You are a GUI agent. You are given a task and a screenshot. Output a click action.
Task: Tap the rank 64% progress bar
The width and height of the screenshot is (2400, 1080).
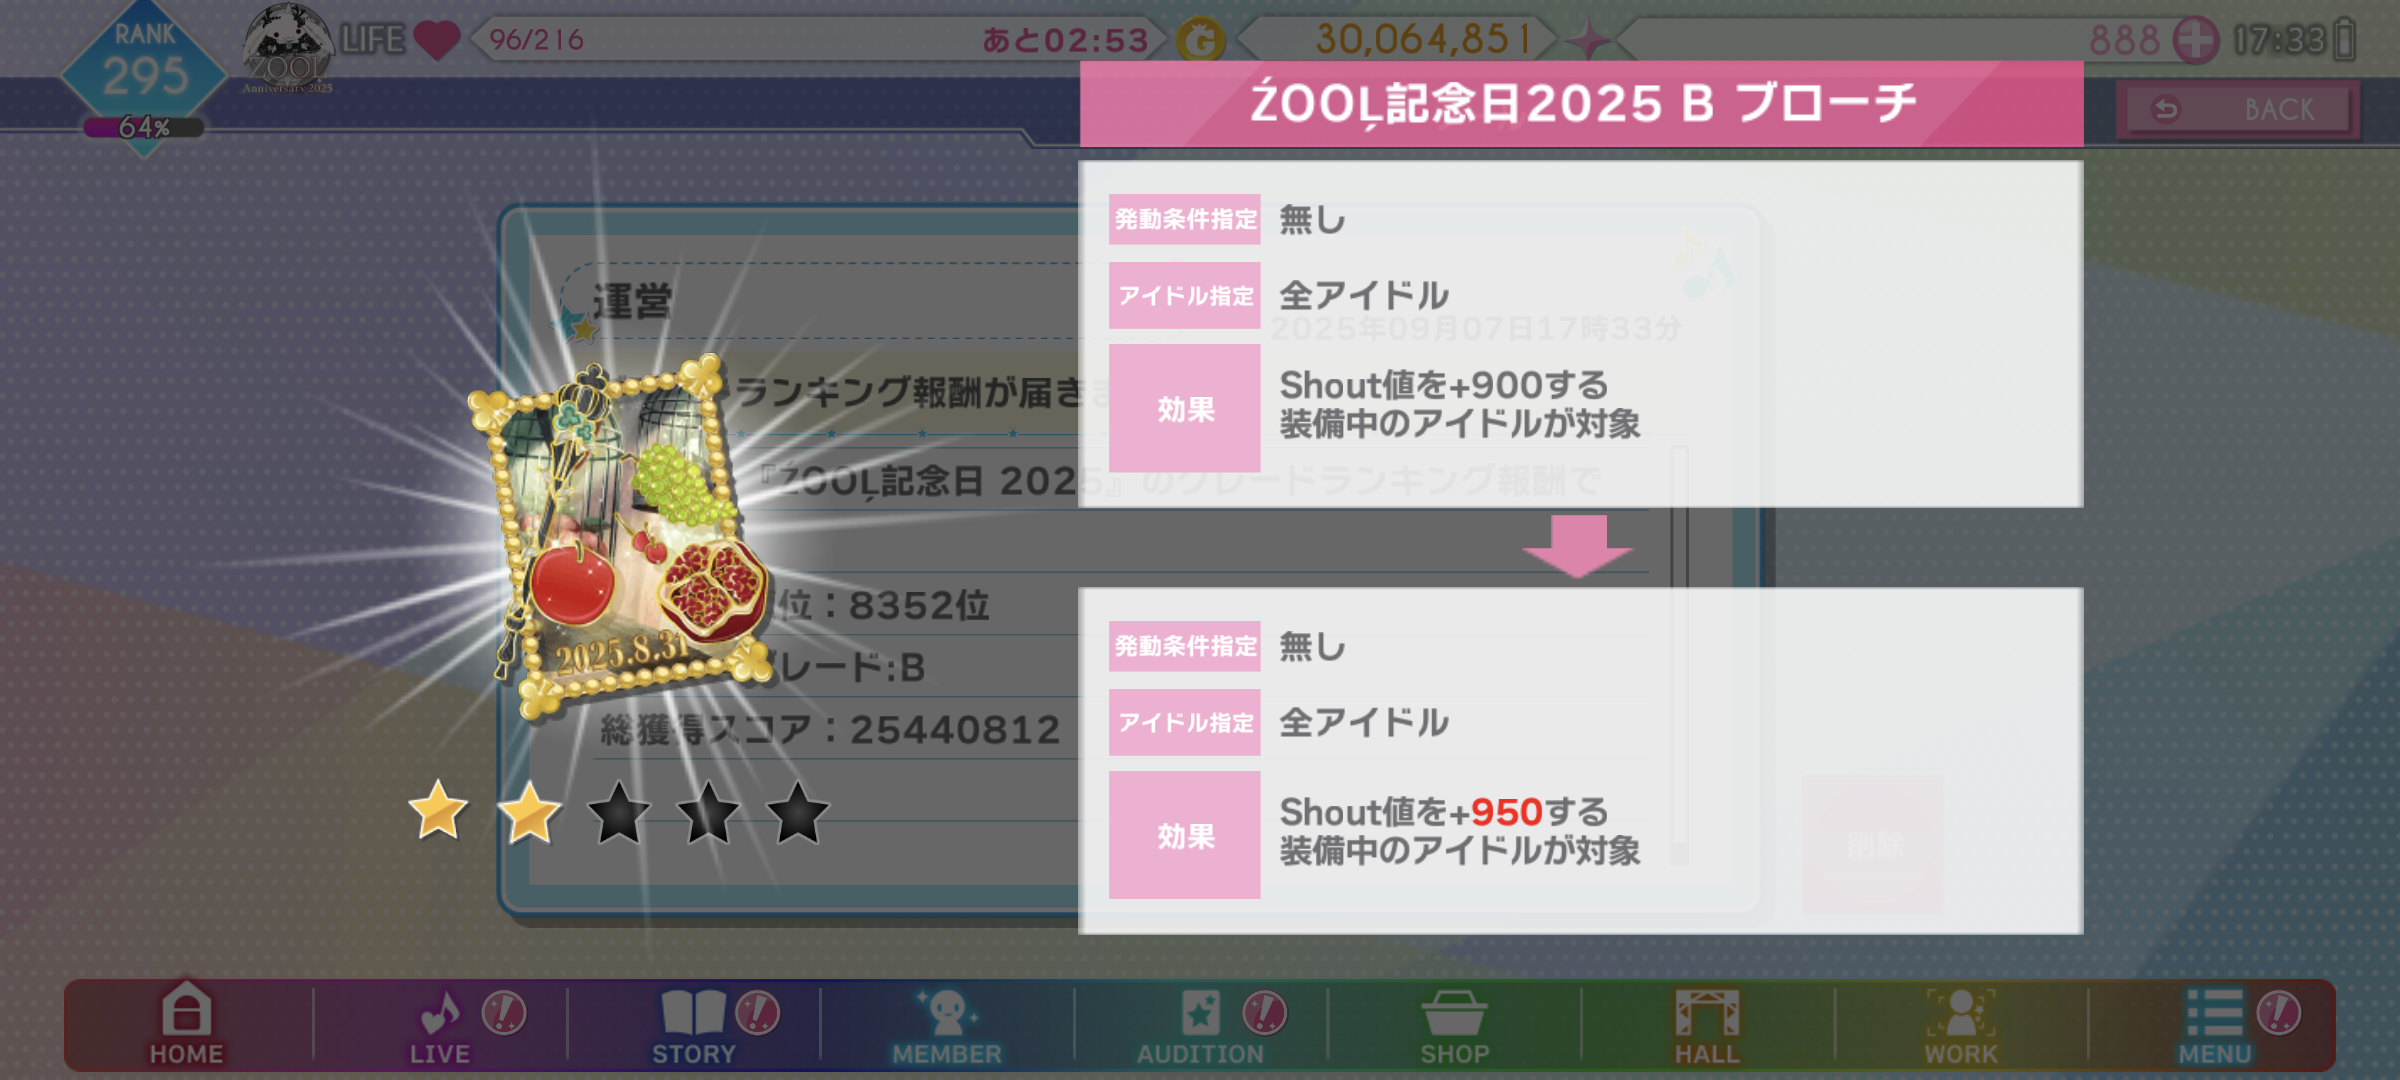tap(144, 127)
